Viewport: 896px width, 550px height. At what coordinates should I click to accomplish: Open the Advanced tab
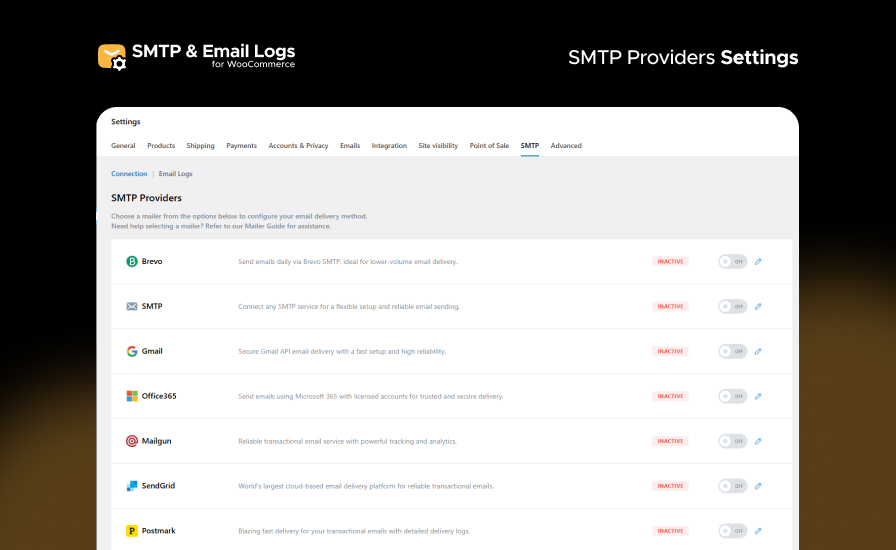[566, 146]
